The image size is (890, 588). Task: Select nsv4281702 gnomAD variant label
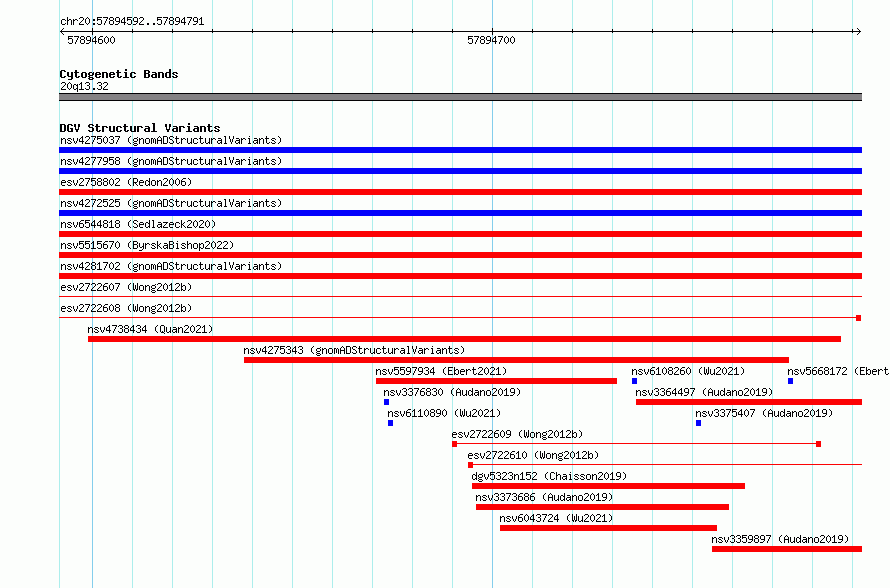[x=171, y=266]
